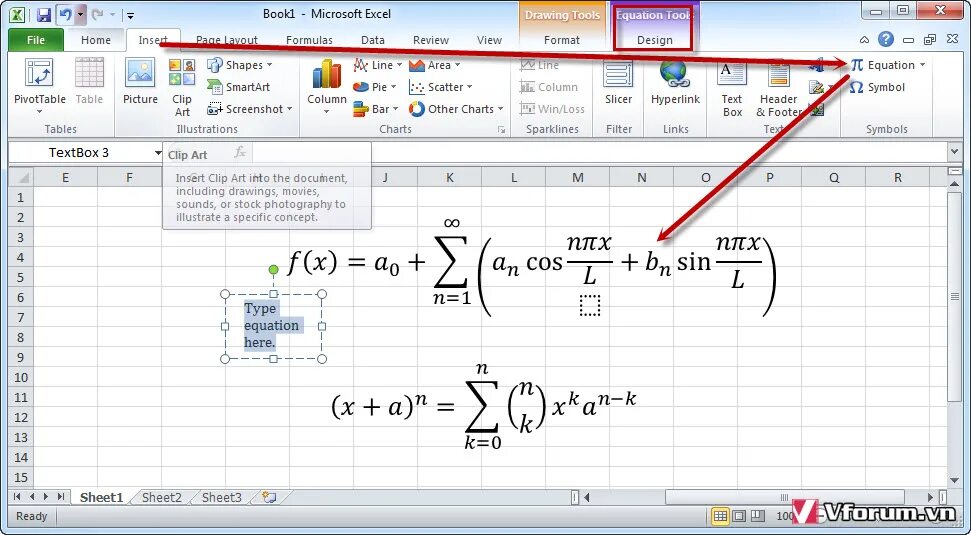This screenshot has width=971, height=535.
Task: Open the Equation Tools Design tab
Action: 655,40
